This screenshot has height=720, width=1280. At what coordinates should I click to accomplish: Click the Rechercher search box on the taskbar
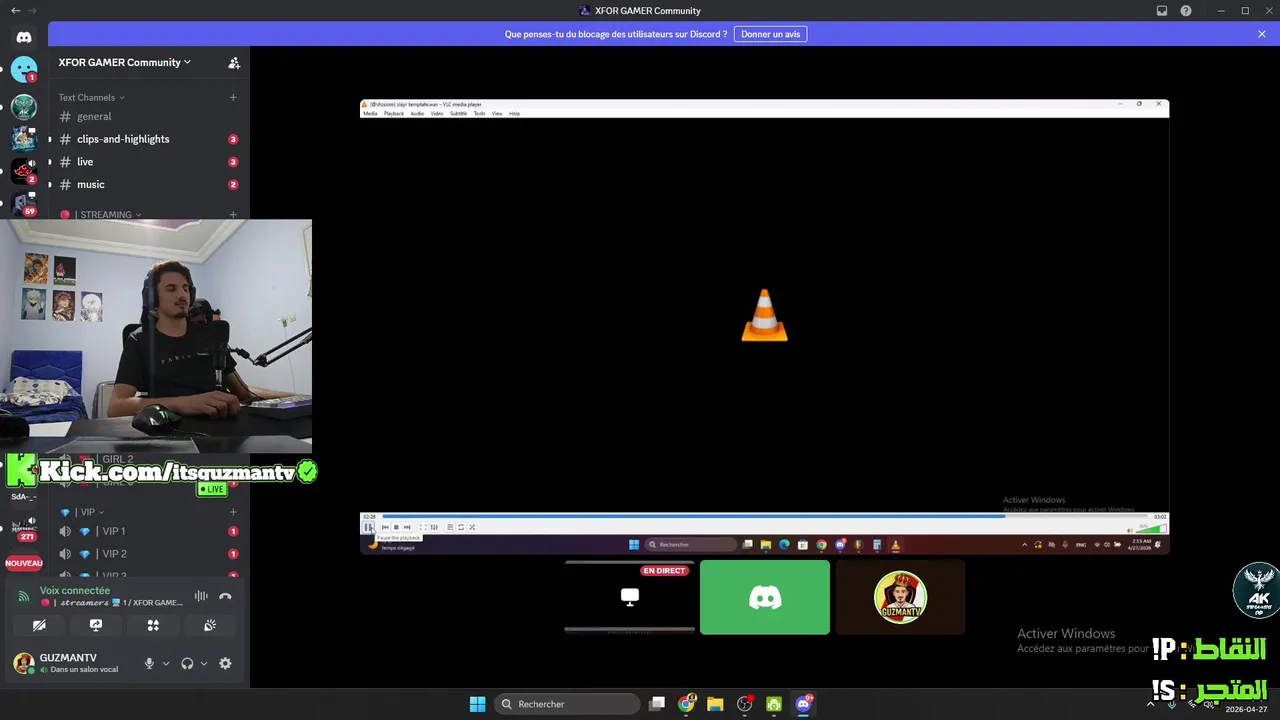pos(568,704)
